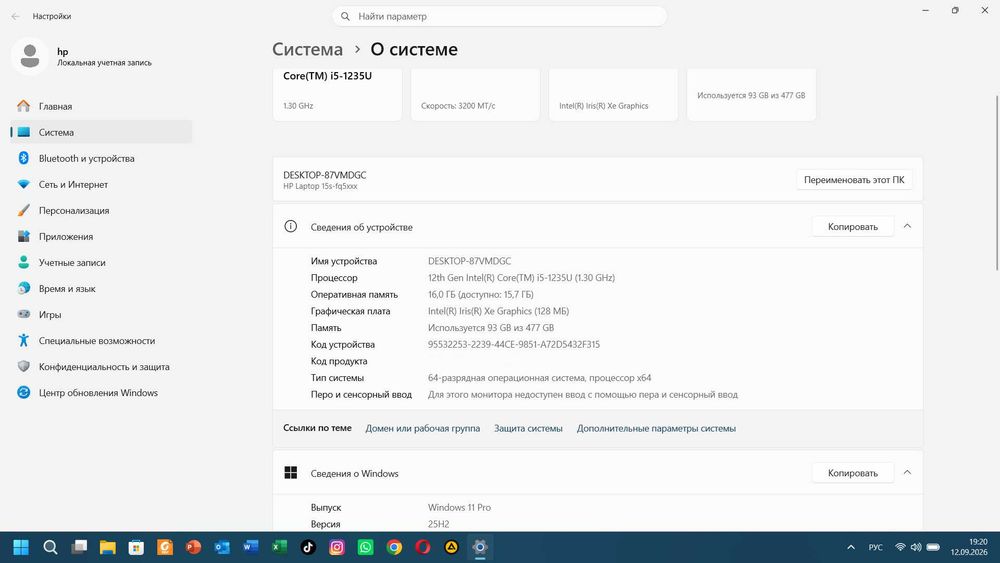
Task: Open Microsoft Store from the taskbar
Action: [136, 547]
